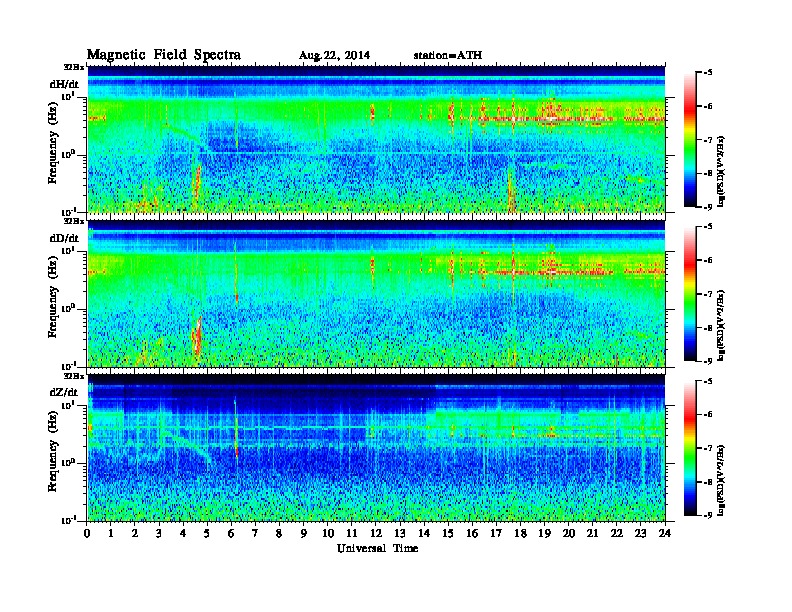Click the '-7' value on dD/dt color scale

708,294
